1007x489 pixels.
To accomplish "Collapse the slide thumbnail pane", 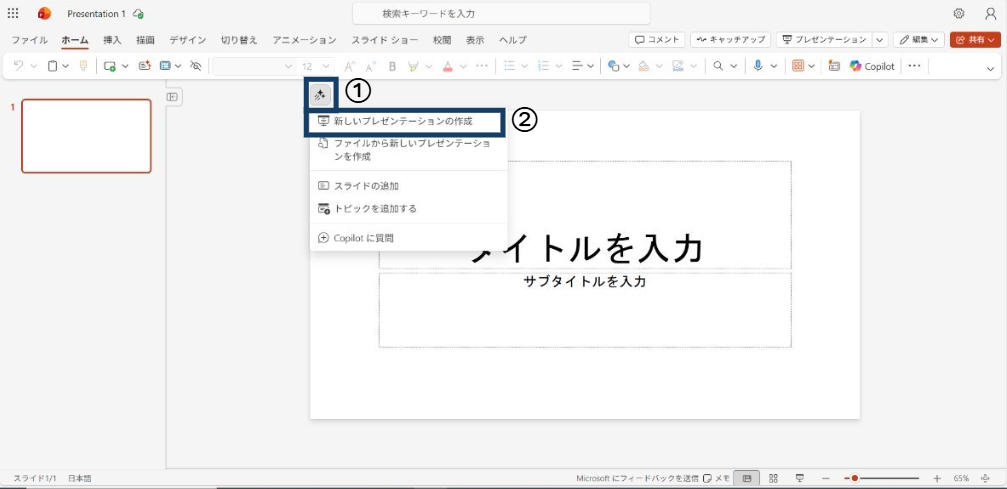I will pyautogui.click(x=172, y=97).
